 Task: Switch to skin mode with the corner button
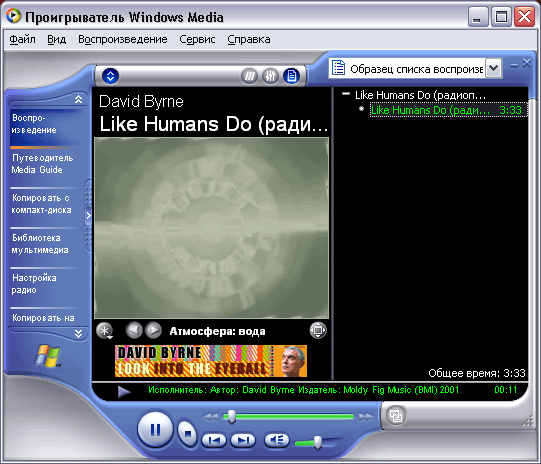395,415
